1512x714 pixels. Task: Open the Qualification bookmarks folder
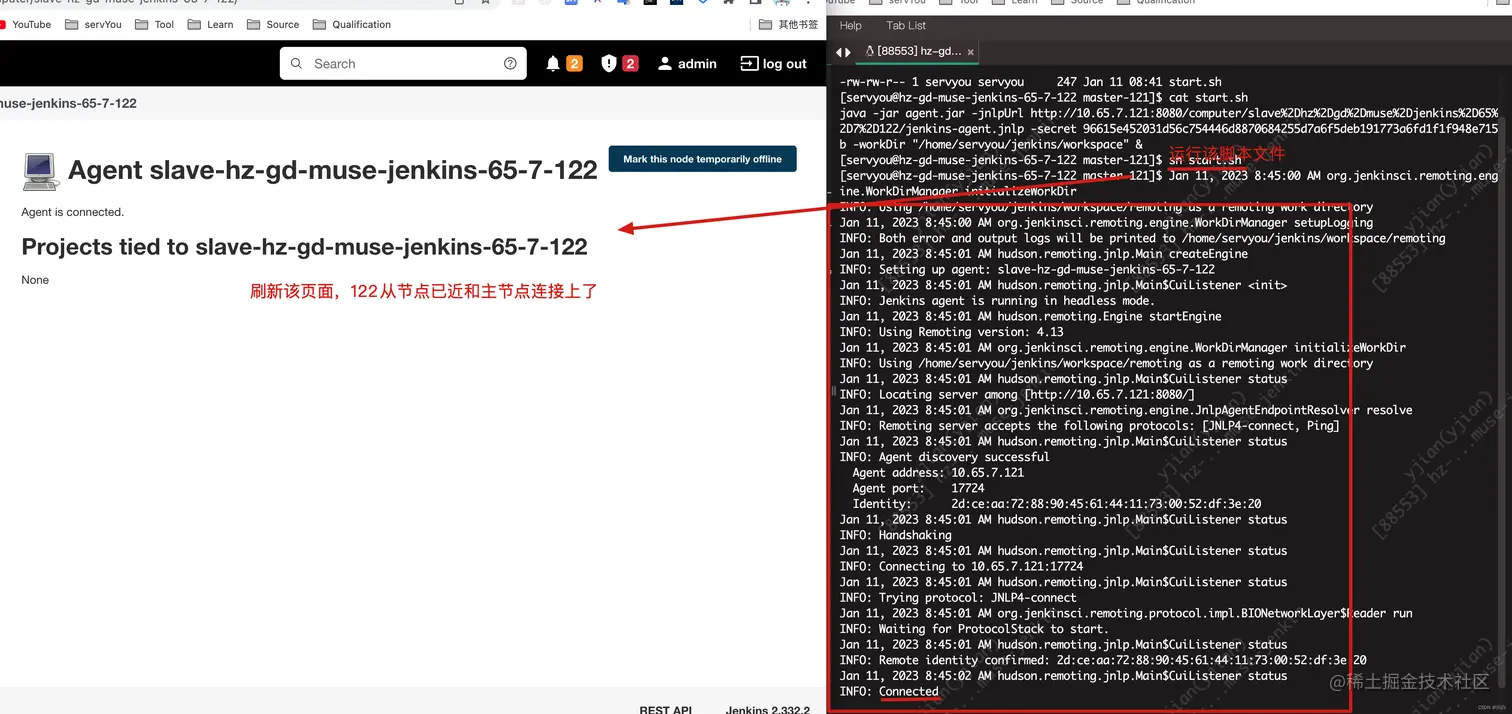352,24
